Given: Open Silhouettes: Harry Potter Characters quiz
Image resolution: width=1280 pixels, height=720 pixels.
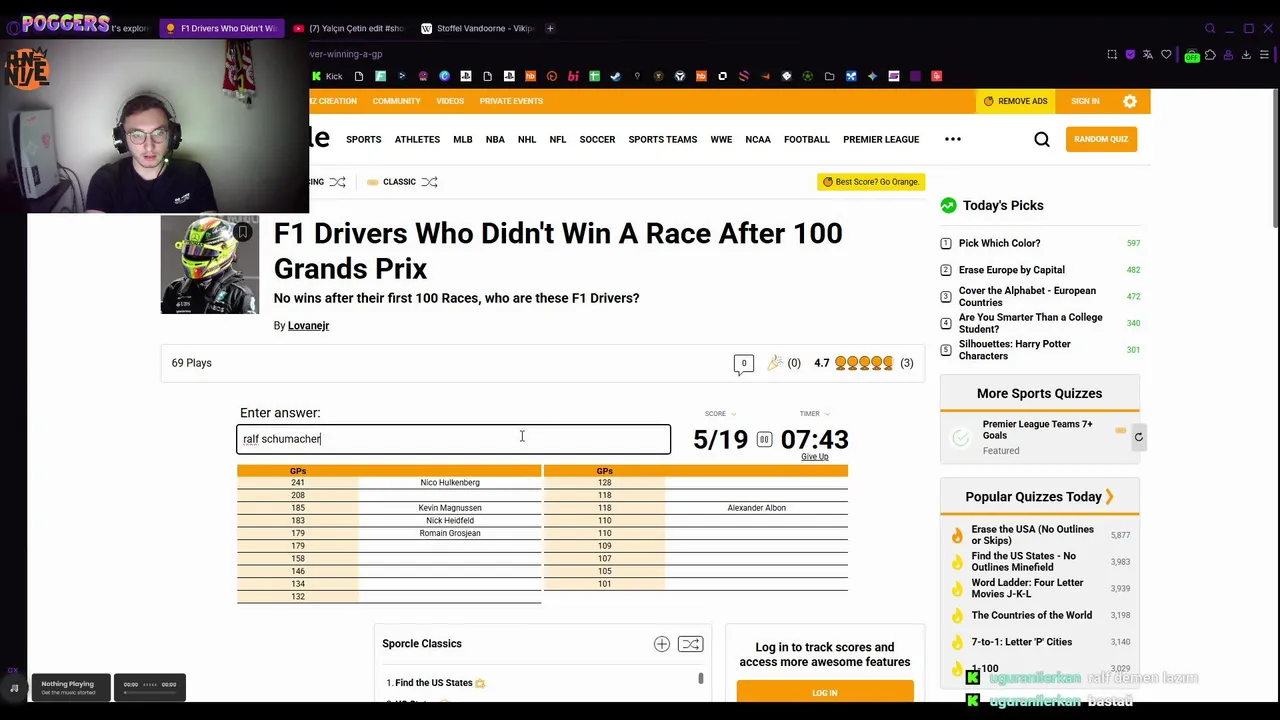Looking at the screenshot, I should pyautogui.click(x=1015, y=350).
